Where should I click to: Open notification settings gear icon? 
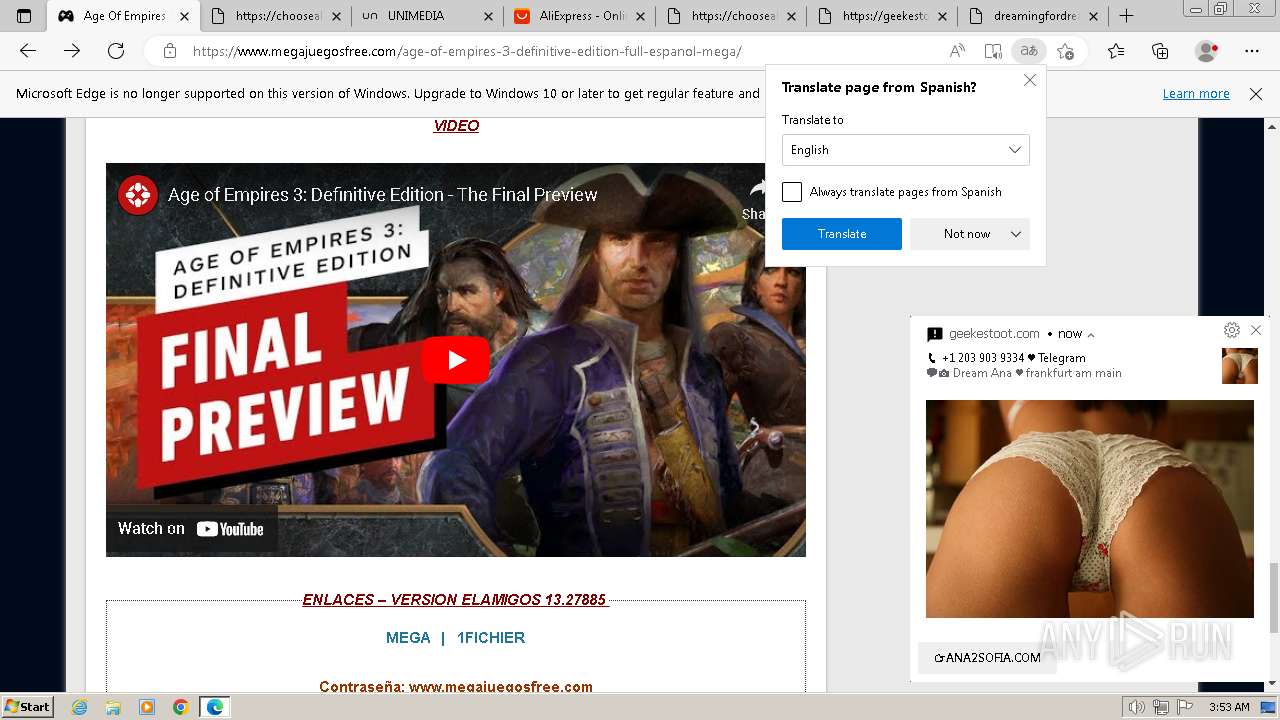click(1232, 330)
